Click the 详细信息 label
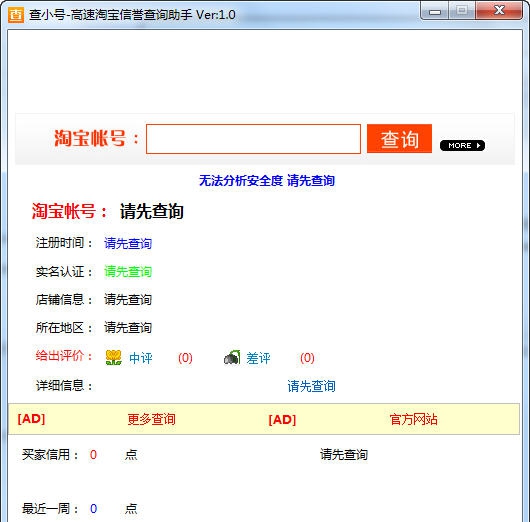Screen dimensions: 530x522 pyautogui.click(x=64, y=385)
